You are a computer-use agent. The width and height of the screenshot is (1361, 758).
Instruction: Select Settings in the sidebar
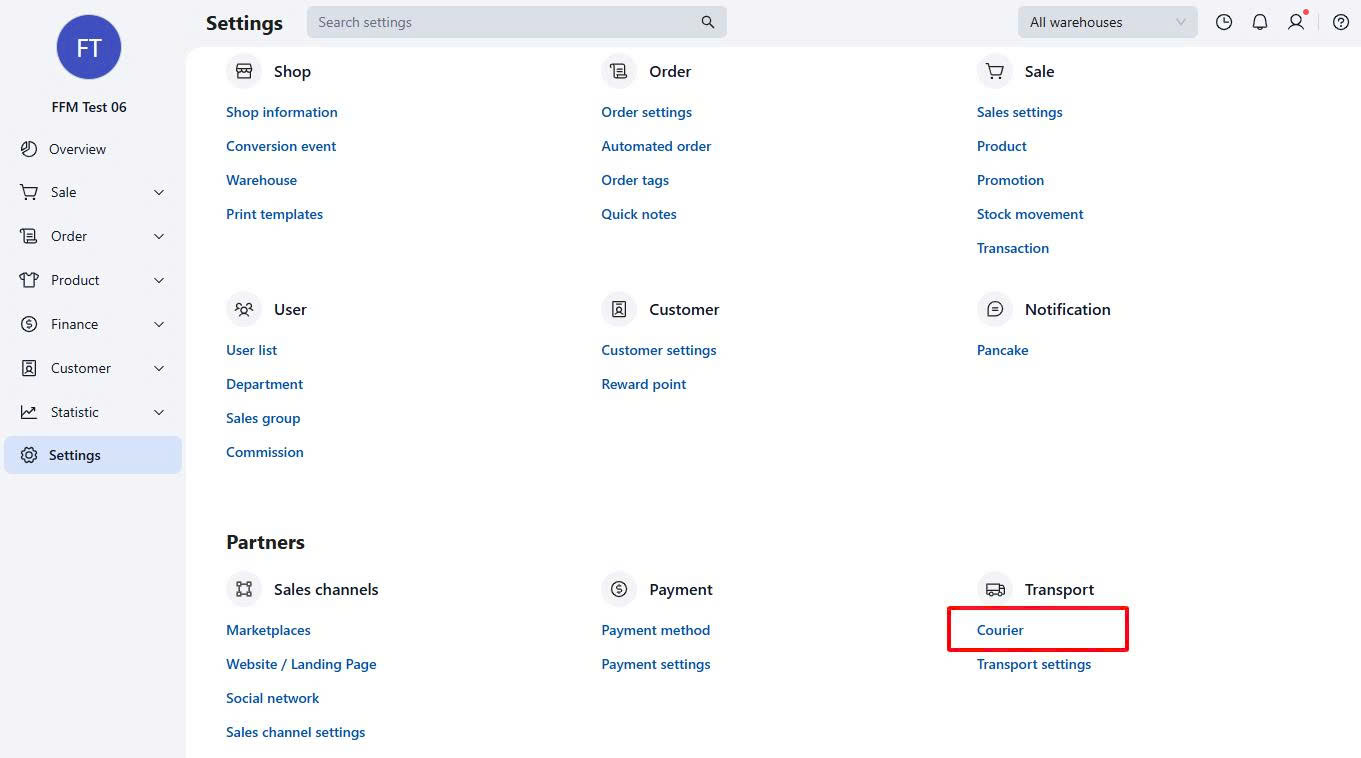click(x=75, y=455)
